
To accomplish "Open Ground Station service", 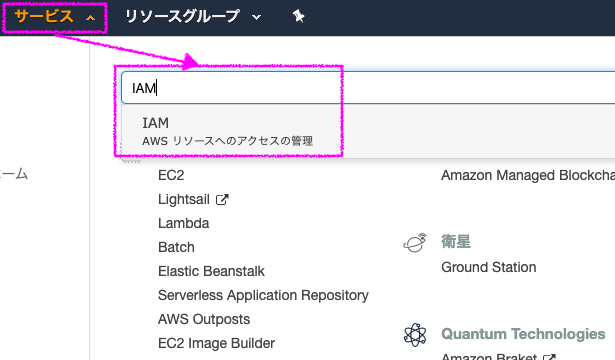I will (x=489, y=267).
